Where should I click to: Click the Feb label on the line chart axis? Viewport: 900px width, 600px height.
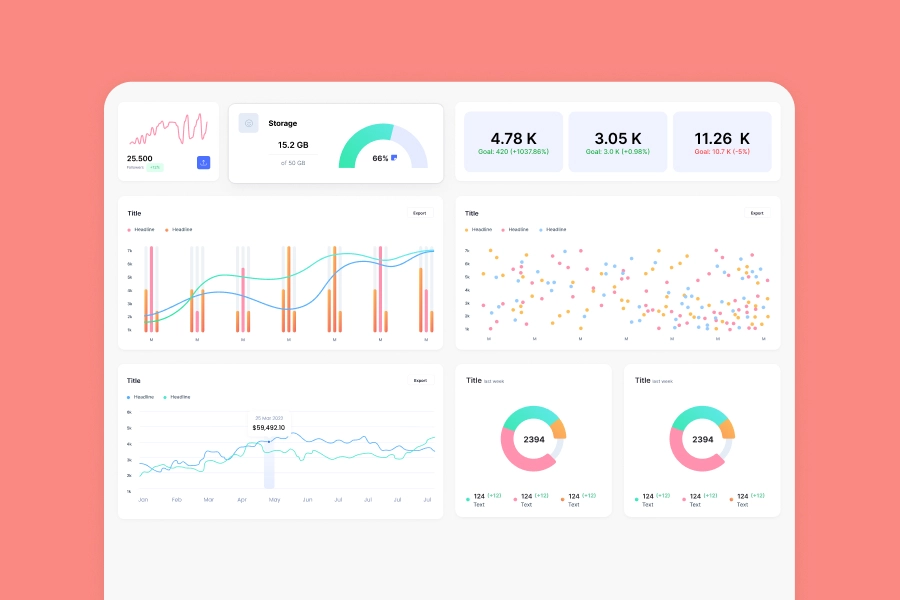[x=176, y=500]
